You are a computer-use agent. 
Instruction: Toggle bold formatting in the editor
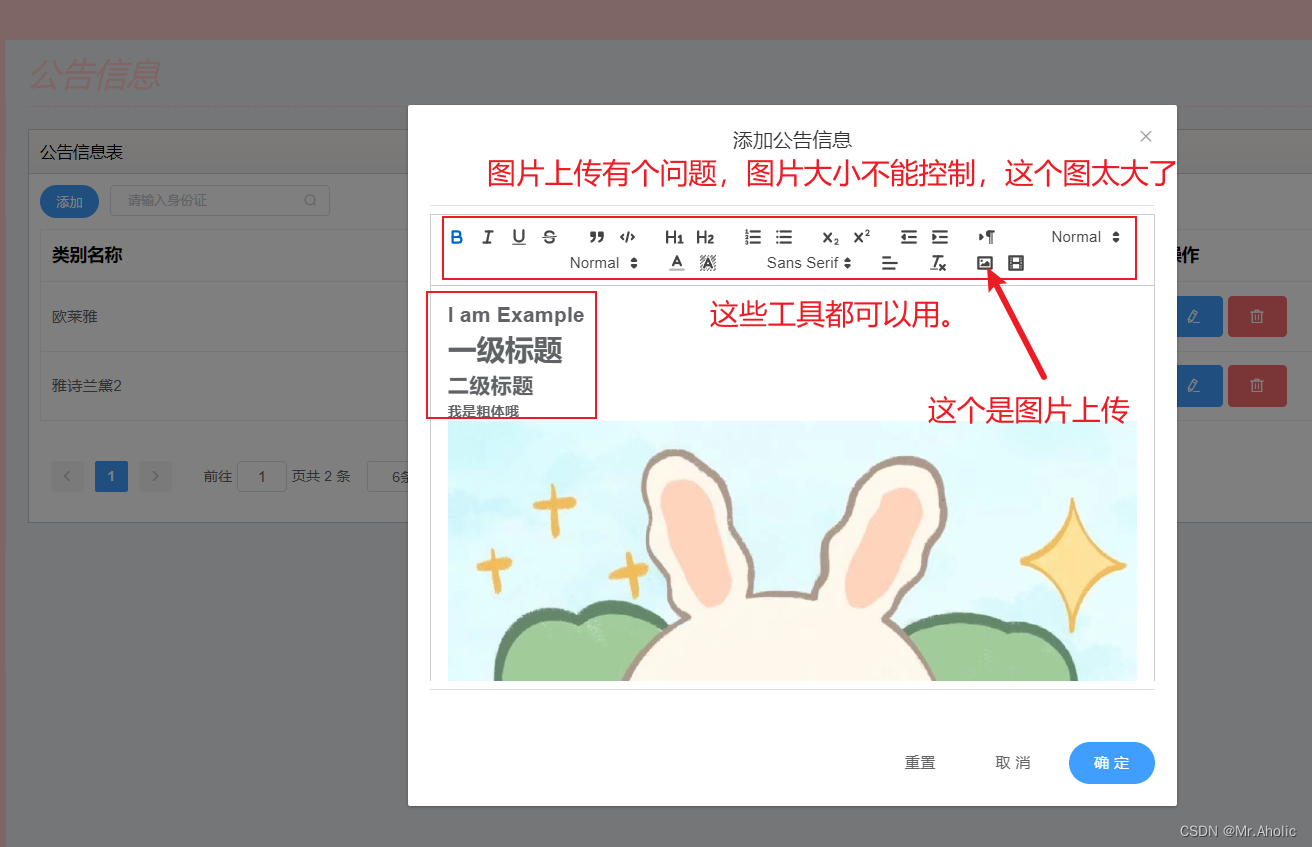457,237
